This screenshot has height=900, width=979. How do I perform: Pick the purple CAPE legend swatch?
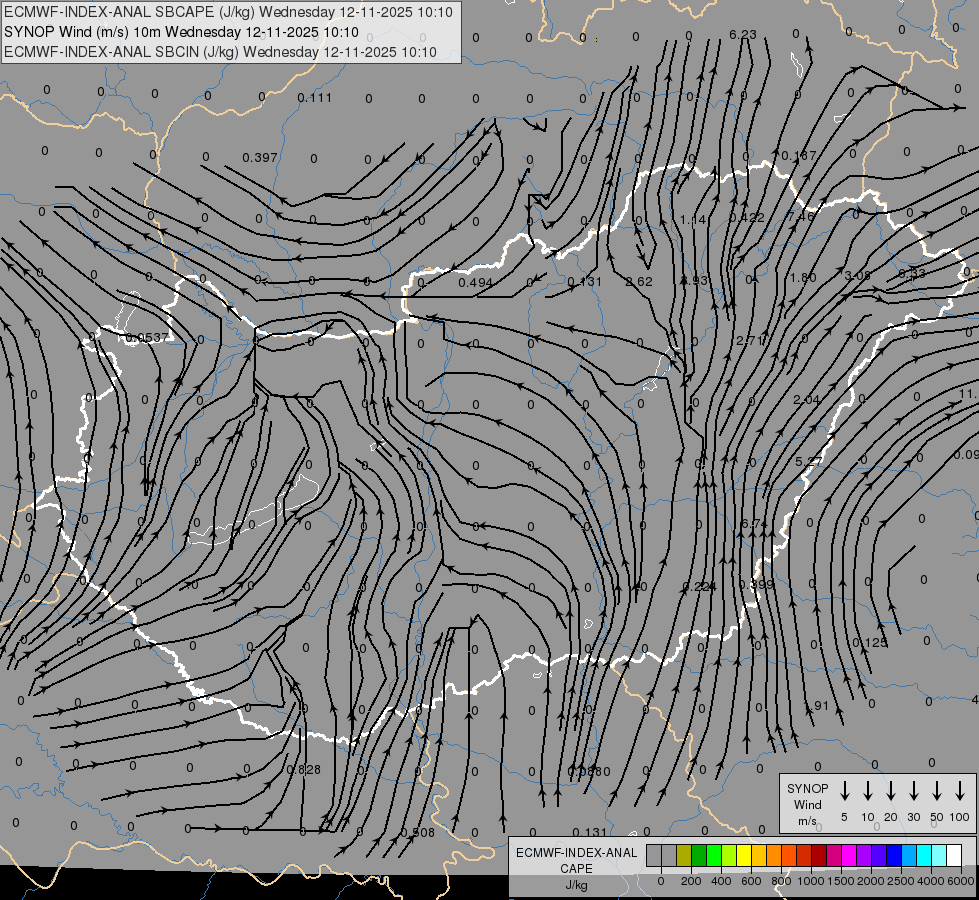pyautogui.click(x=863, y=855)
